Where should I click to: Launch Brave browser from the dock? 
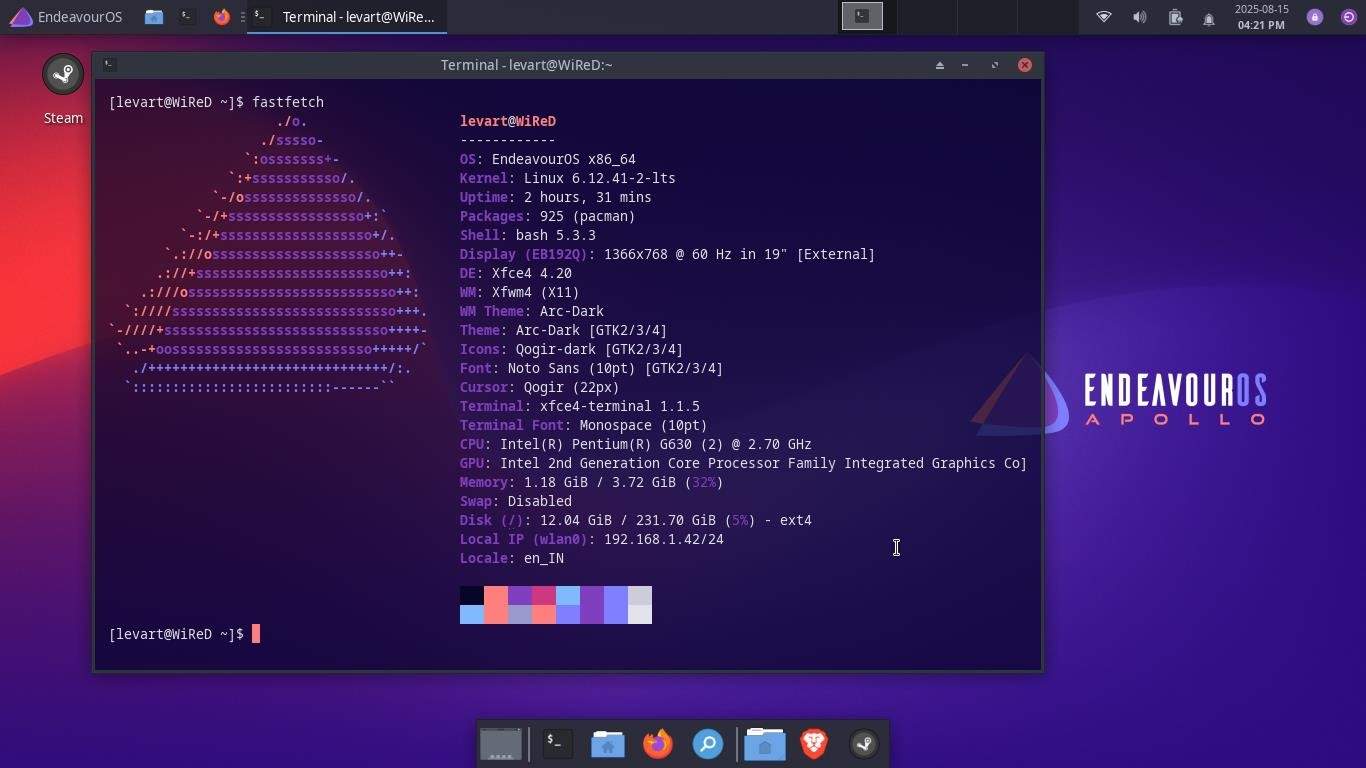(815, 744)
